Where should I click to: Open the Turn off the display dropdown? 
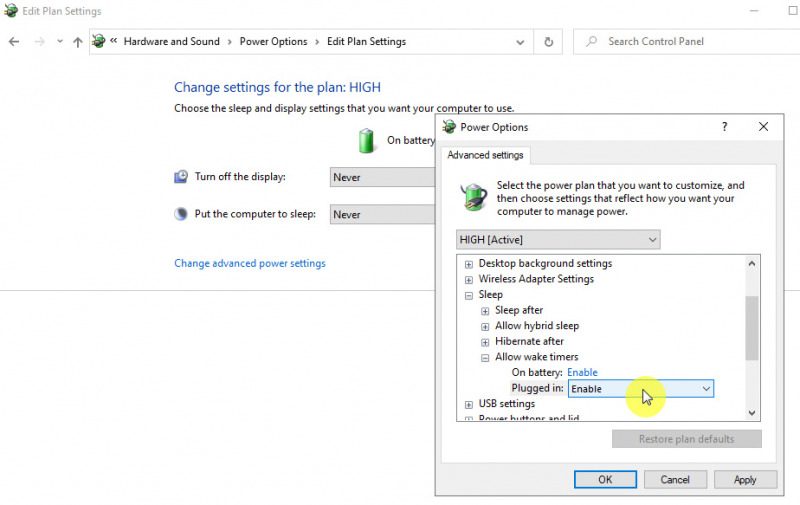[383, 177]
